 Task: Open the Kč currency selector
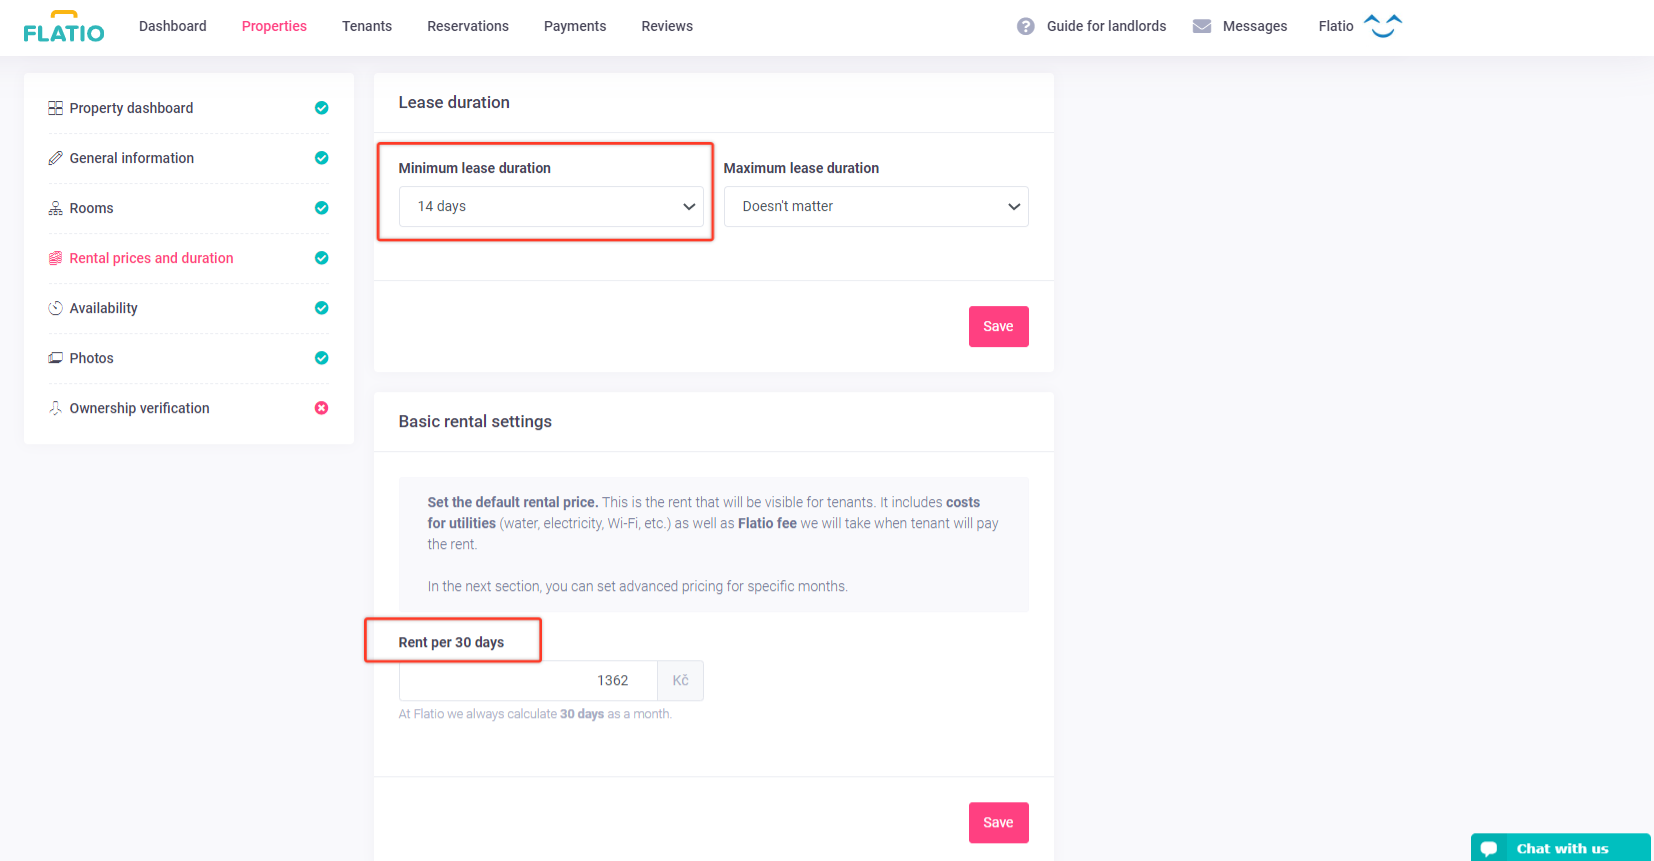point(680,681)
